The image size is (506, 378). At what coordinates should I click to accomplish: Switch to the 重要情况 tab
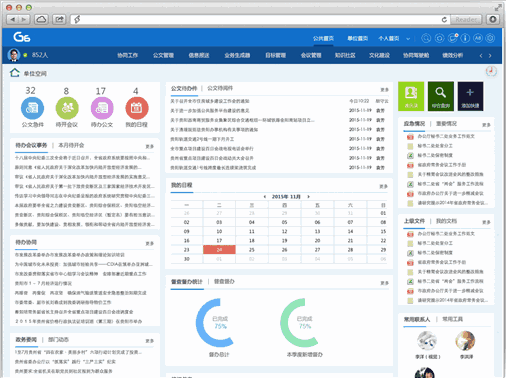(x=446, y=124)
